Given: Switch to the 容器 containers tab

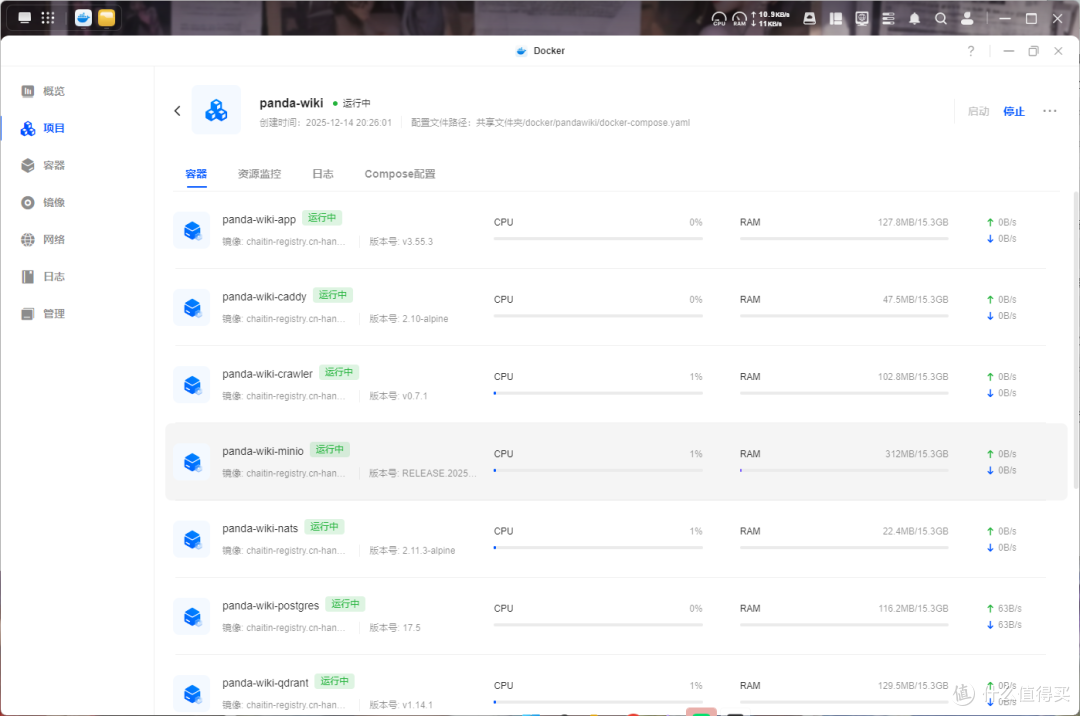Looking at the screenshot, I should click(196, 173).
